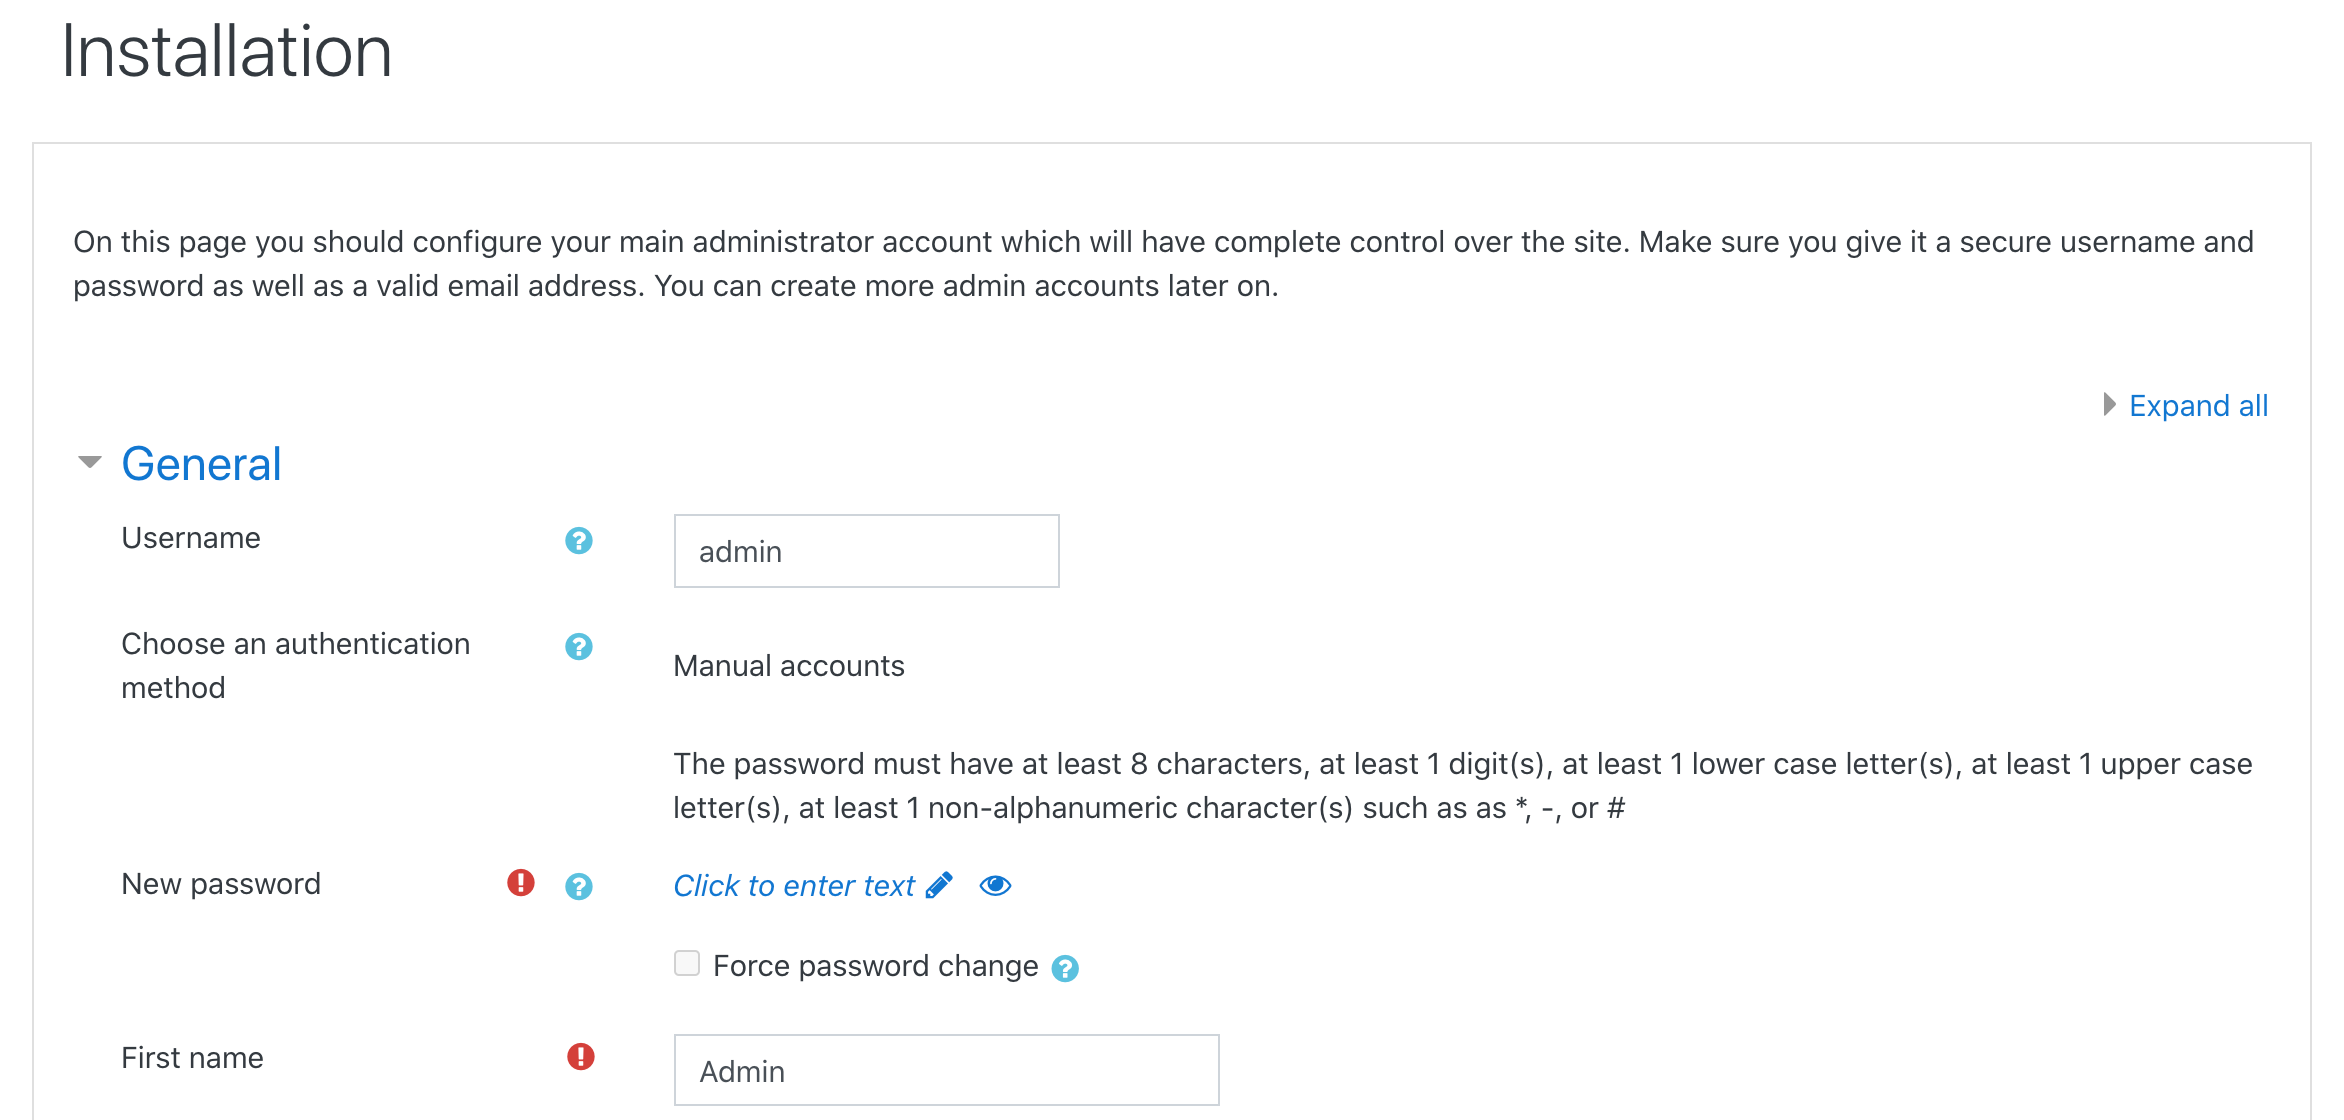Click New password required warning icon
Screen dimensions: 2344x1120
[x=520, y=883]
